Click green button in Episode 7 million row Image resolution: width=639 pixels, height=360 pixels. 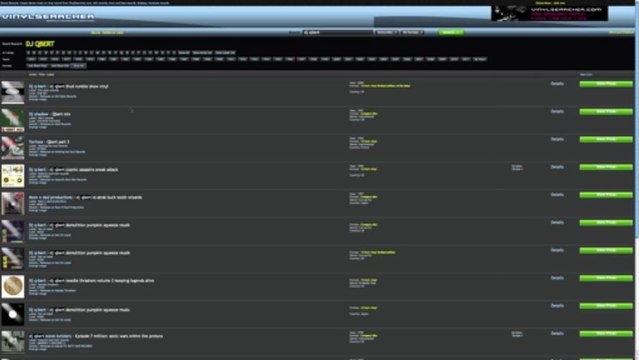click(x=606, y=333)
